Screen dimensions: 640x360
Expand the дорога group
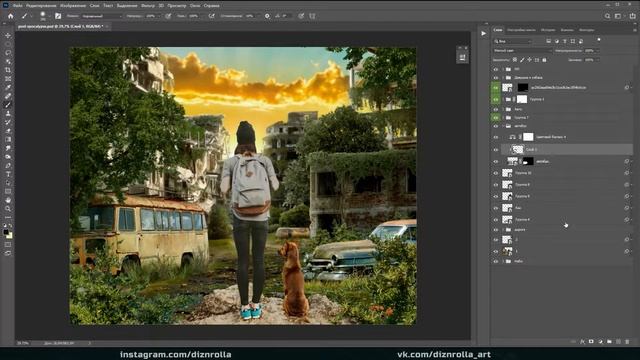[503, 230]
